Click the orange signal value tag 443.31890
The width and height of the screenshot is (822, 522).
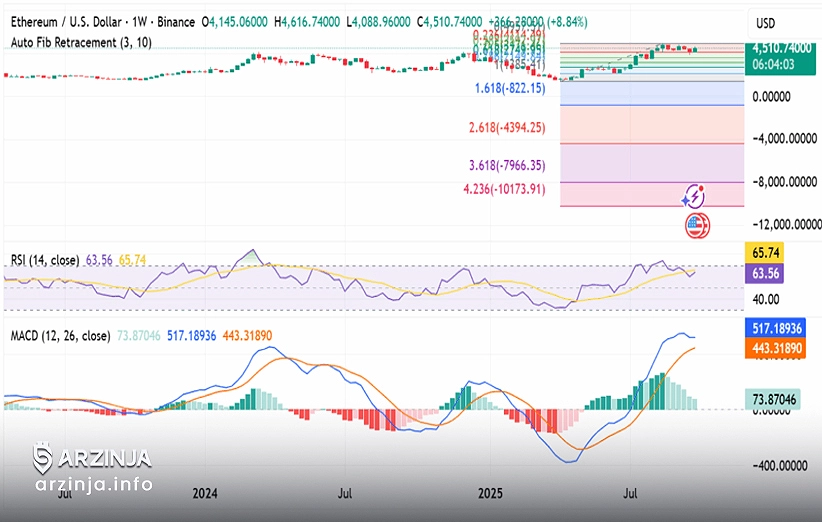783,347
